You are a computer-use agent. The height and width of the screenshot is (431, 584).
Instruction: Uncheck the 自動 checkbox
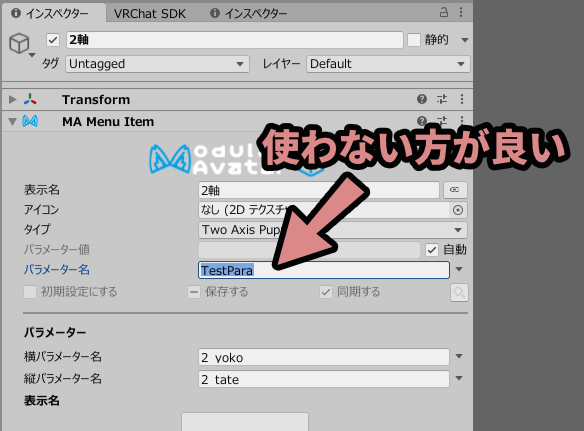pyautogui.click(x=432, y=250)
